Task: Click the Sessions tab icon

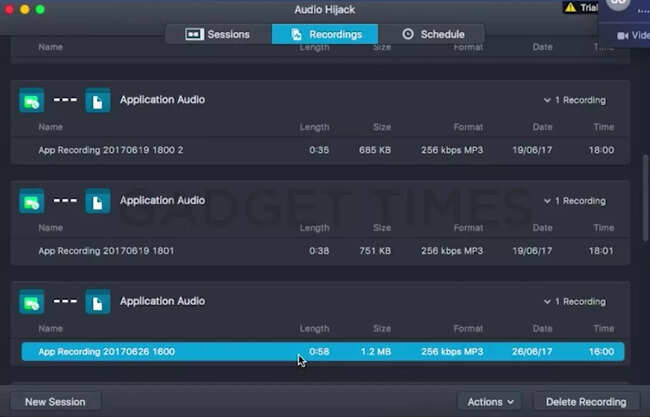Action: 194,34
